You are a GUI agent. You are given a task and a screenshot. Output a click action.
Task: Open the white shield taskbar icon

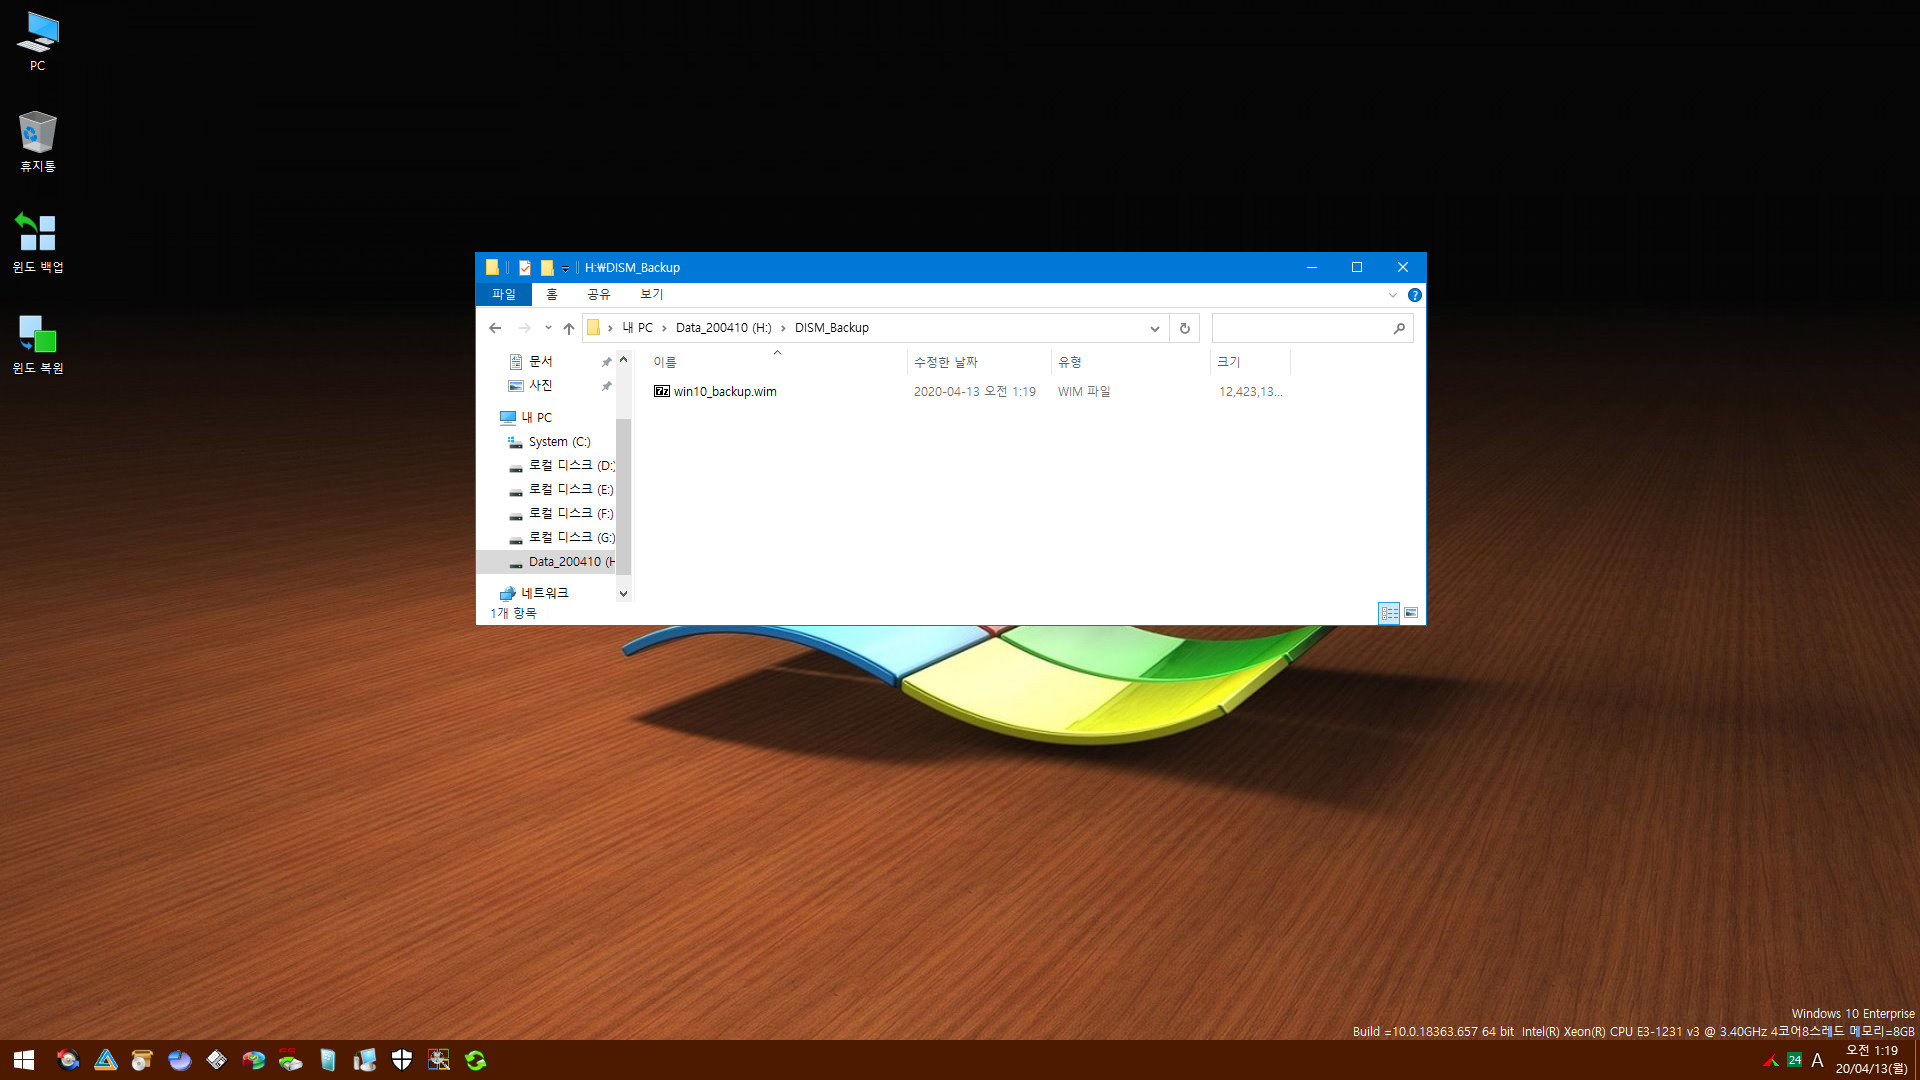click(401, 1060)
